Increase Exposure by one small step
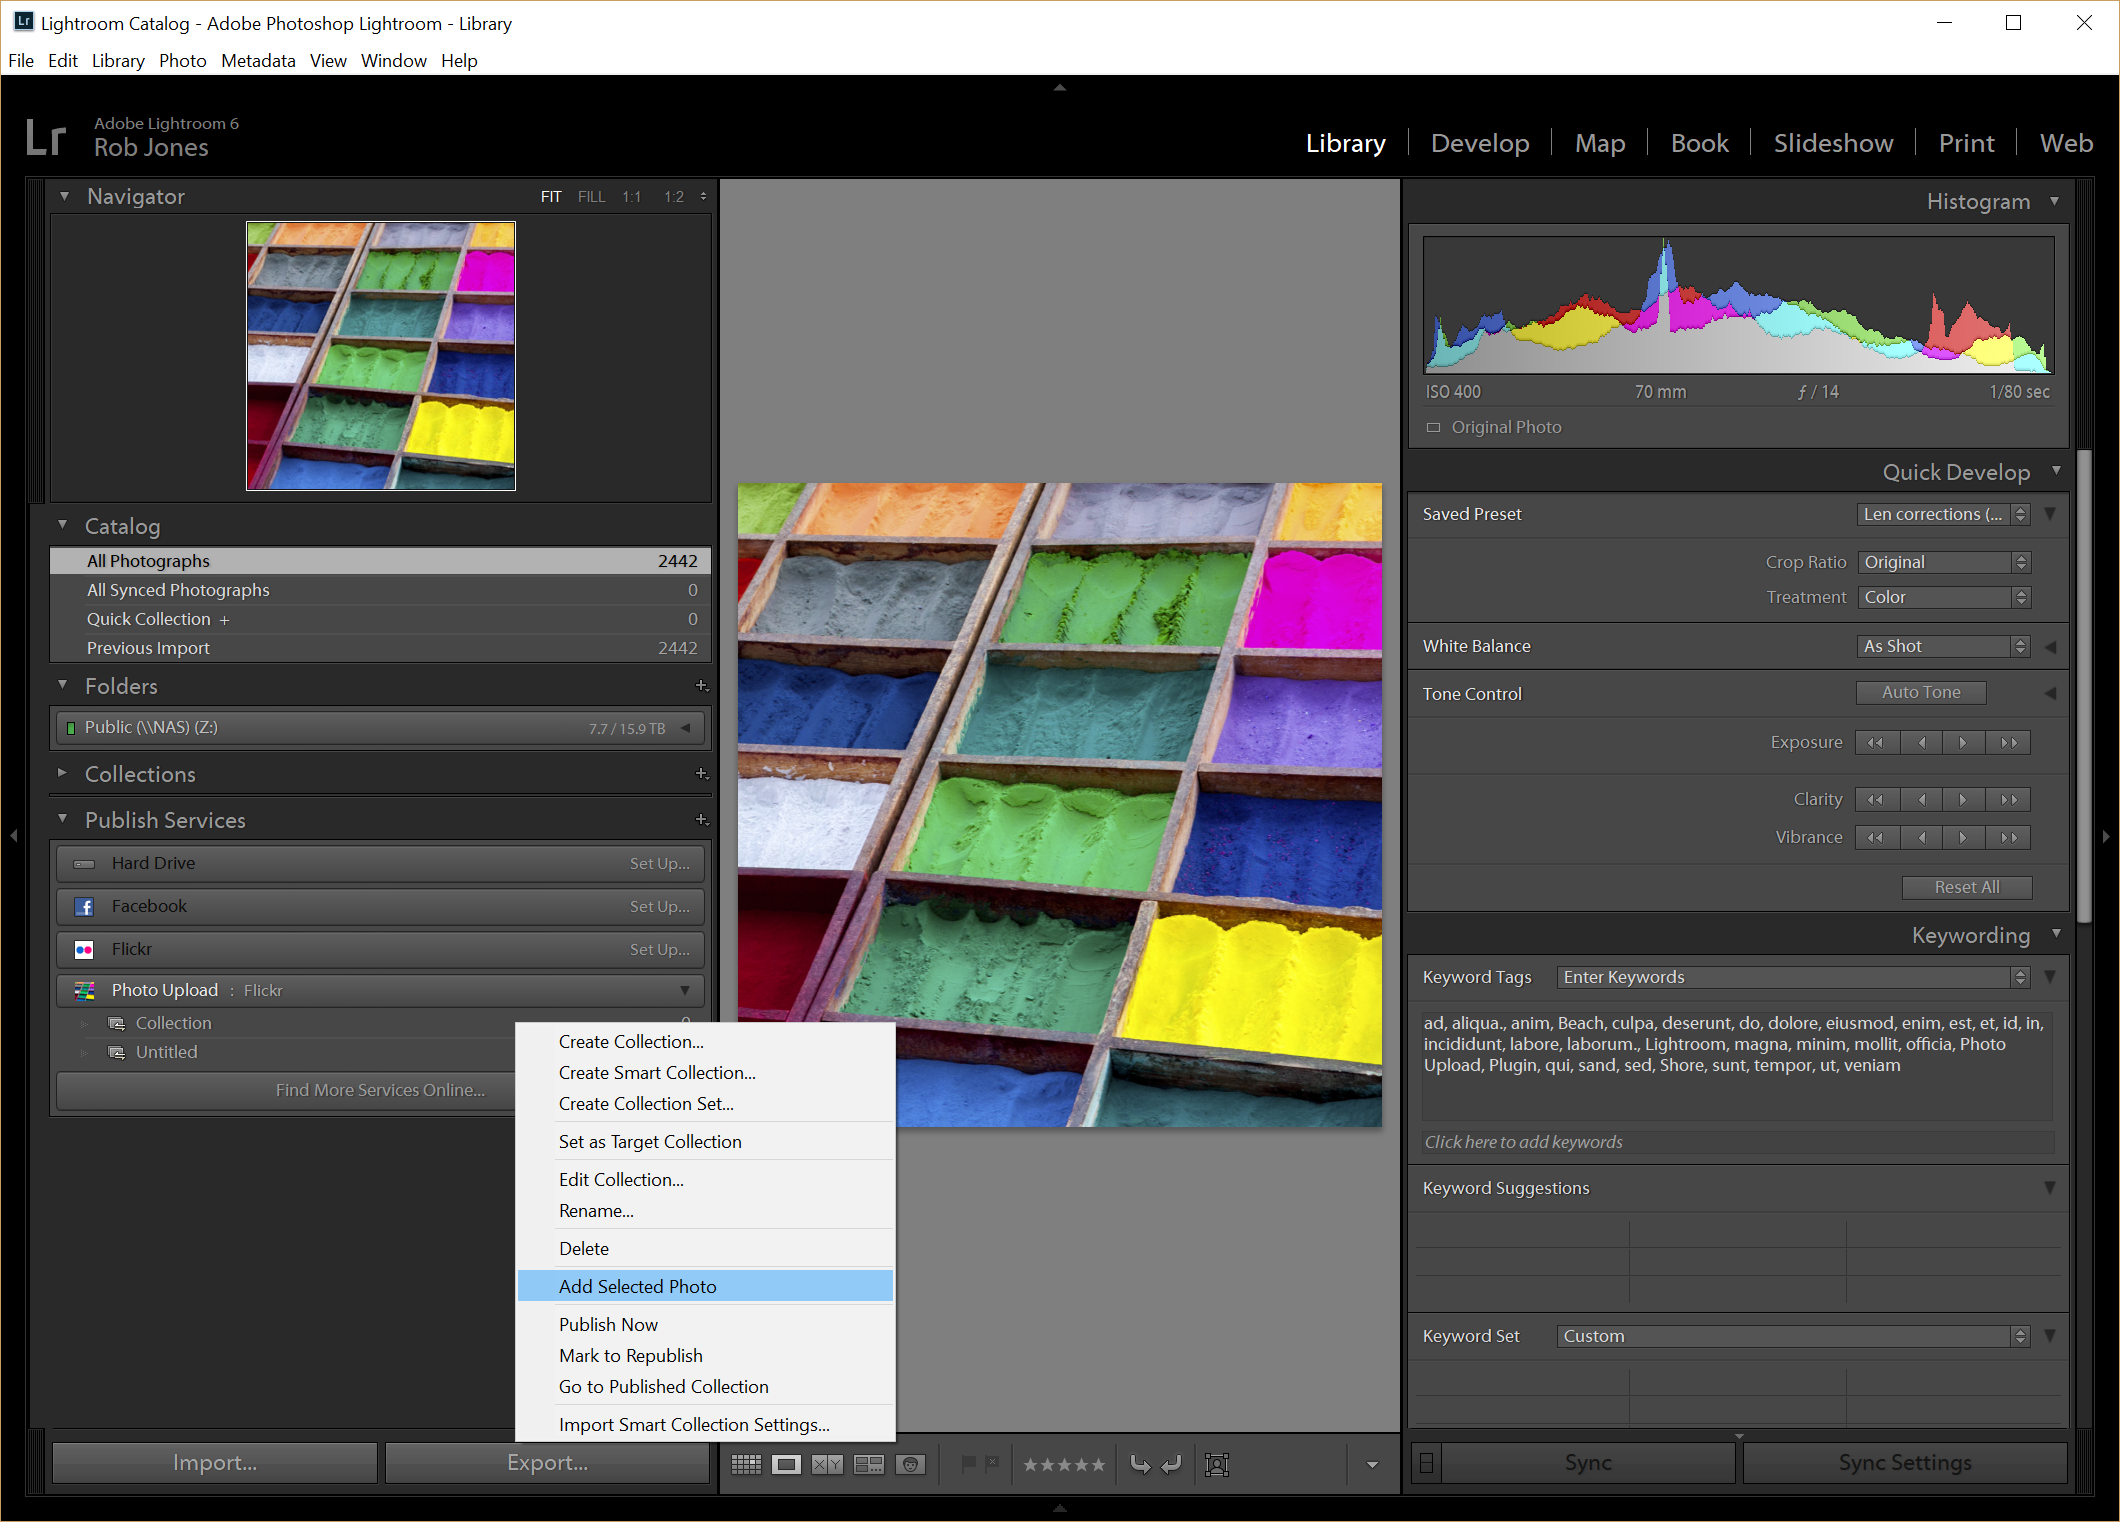The image size is (2120, 1522). [1963, 742]
